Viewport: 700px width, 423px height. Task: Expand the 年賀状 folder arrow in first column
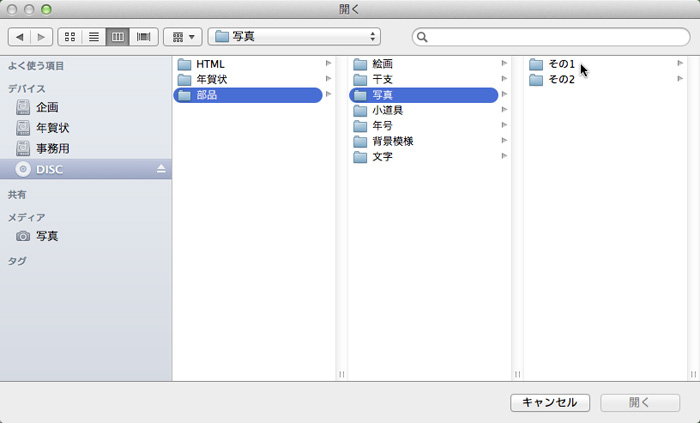(328, 79)
